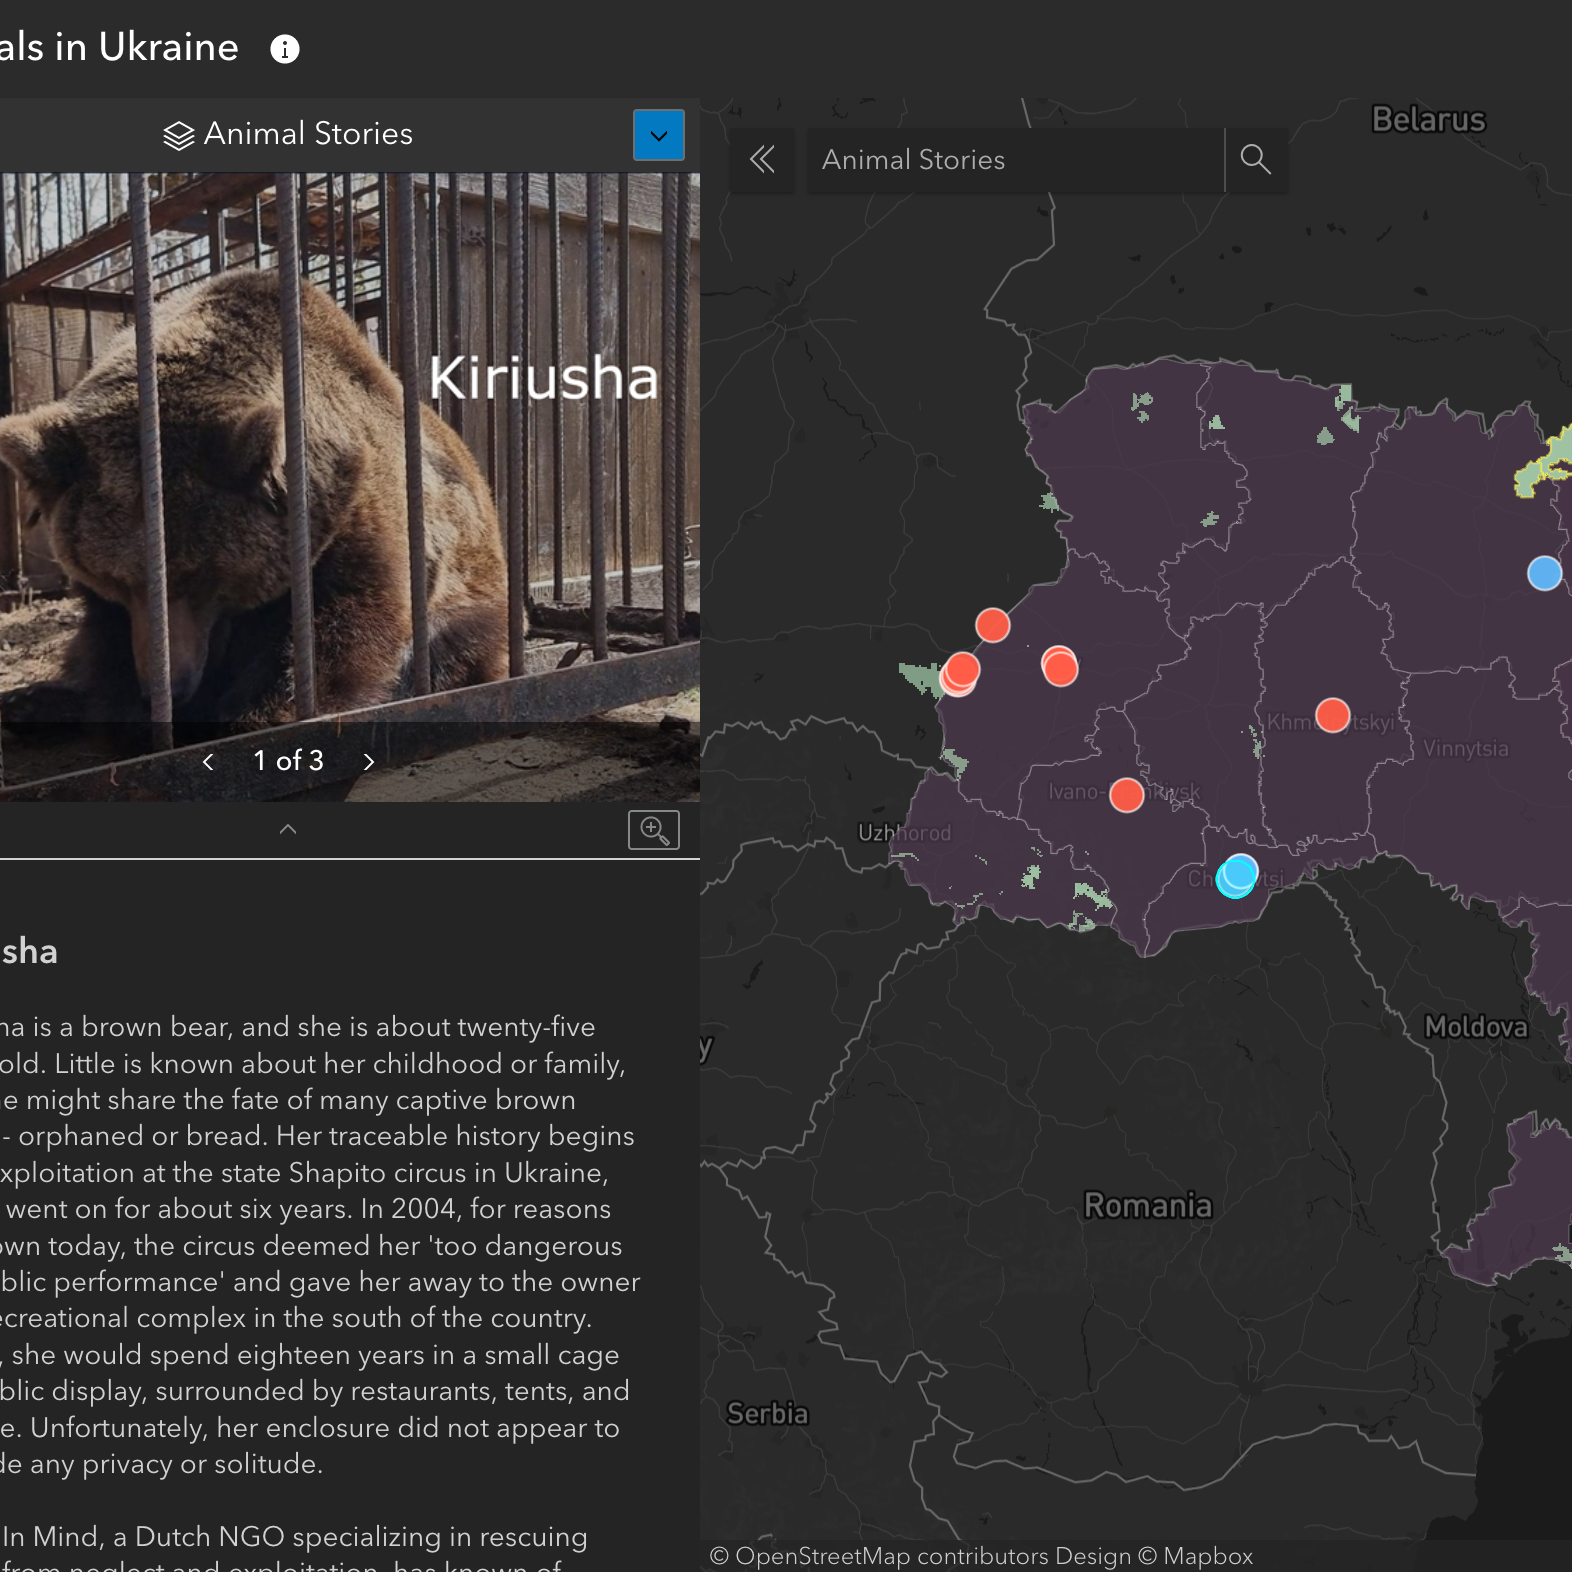
Task: Open the Animal Stories dropdown arrow
Action: click(659, 135)
